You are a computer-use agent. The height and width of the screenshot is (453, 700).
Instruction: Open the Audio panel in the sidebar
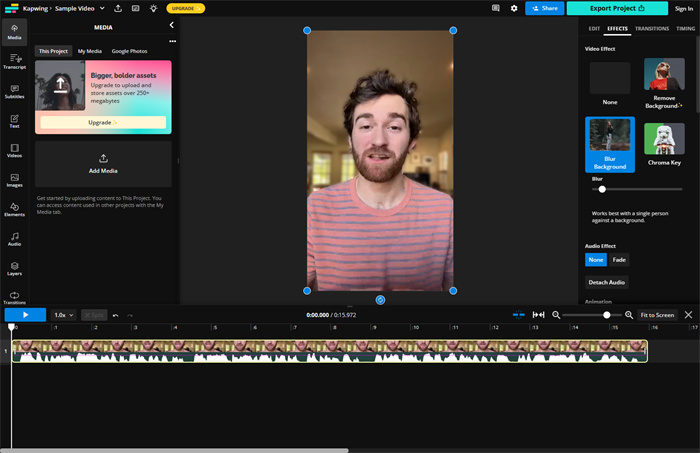click(15, 239)
